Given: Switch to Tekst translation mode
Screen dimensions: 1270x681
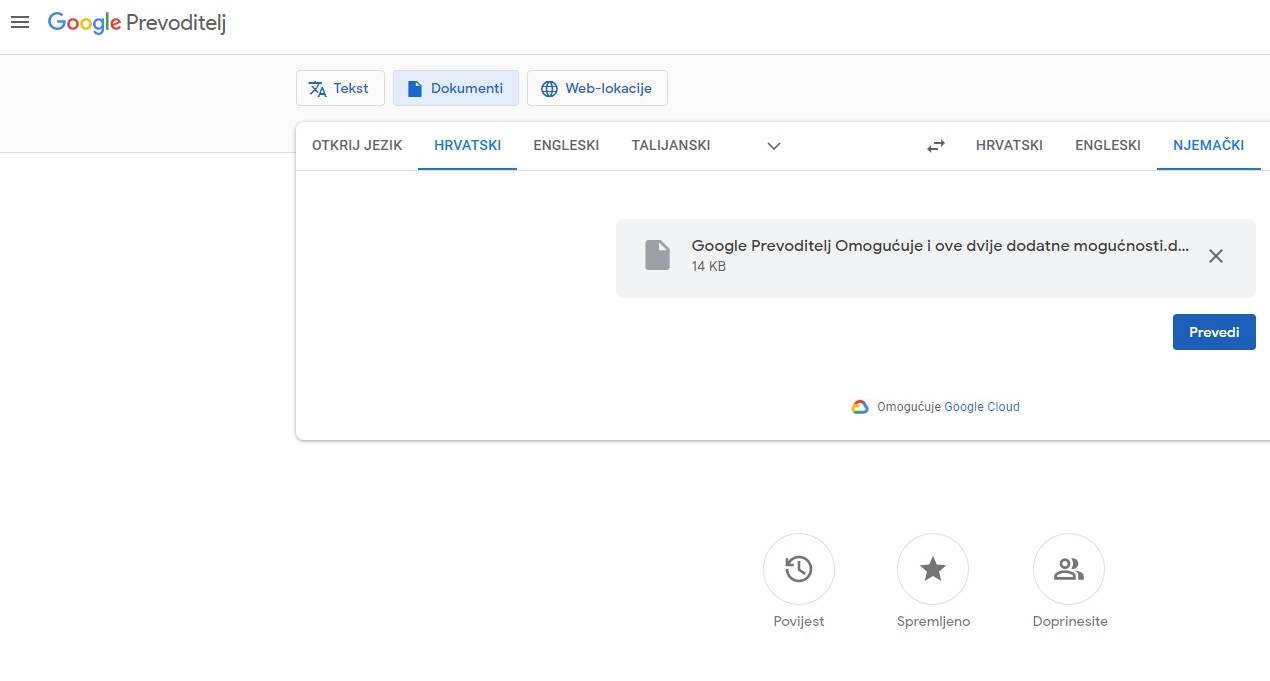Looking at the screenshot, I should pyautogui.click(x=340, y=88).
